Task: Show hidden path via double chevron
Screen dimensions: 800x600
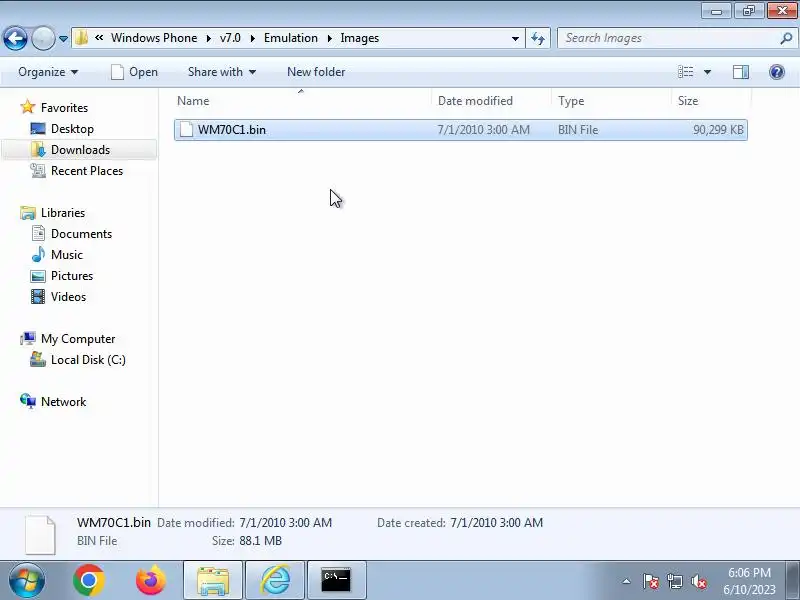Action: coord(99,38)
